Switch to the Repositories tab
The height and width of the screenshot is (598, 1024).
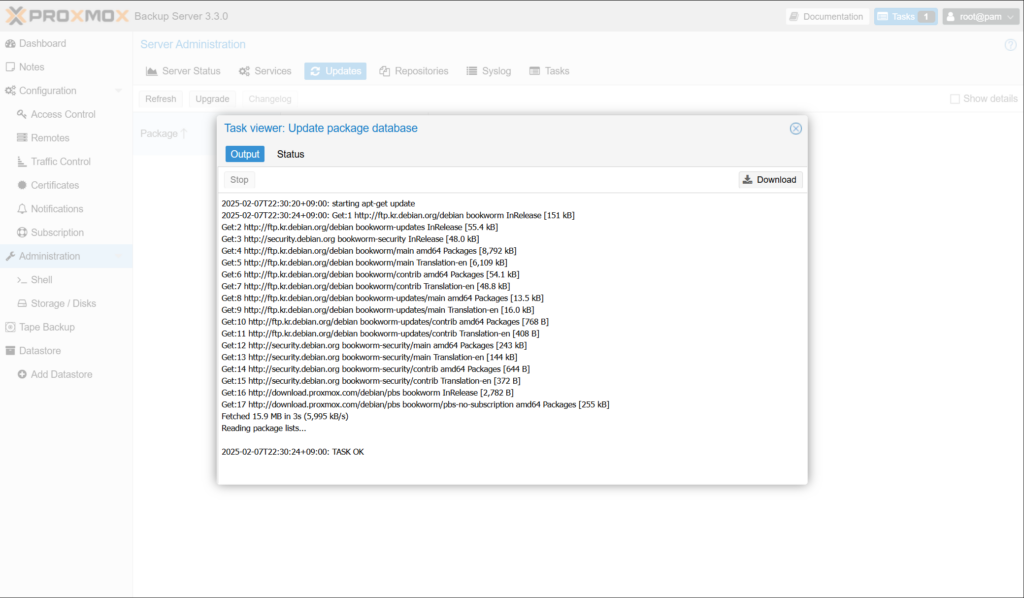click(413, 71)
